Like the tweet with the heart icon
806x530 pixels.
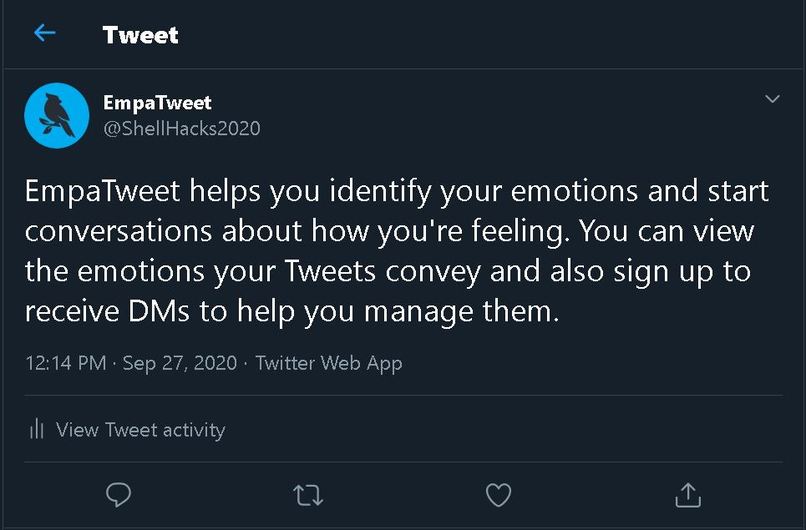point(498,495)
